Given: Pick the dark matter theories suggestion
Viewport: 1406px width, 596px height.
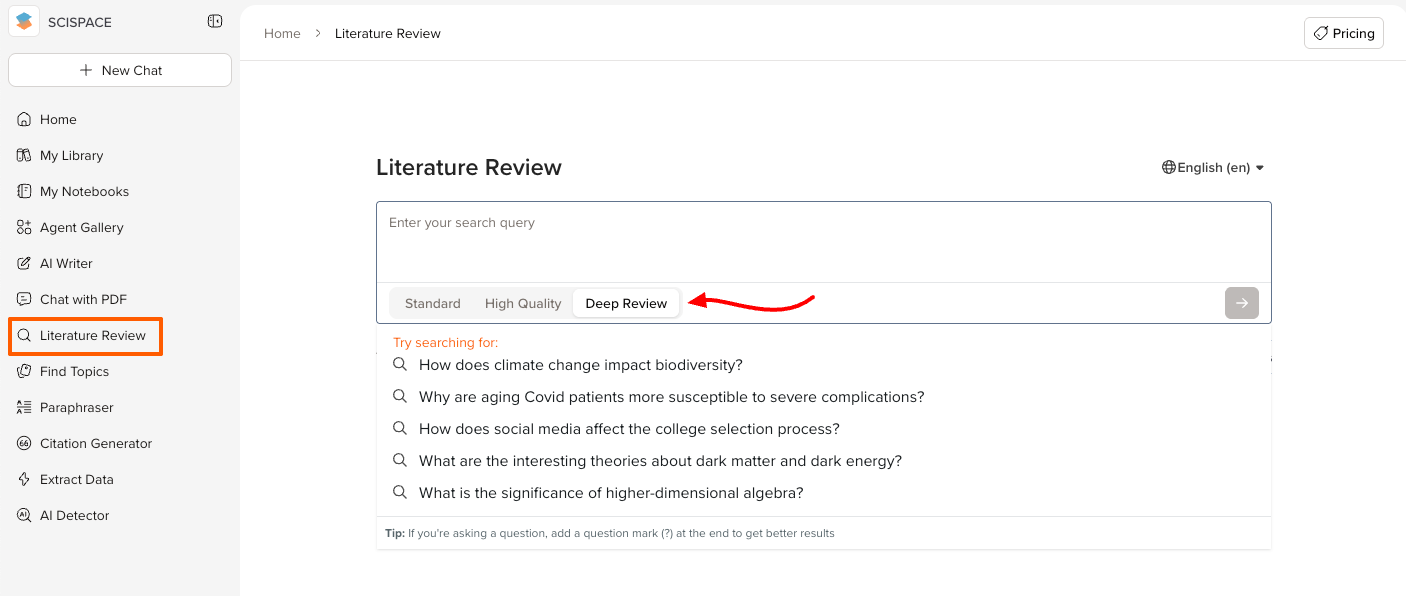Looking at the screenshot, I should coord(660,461).
